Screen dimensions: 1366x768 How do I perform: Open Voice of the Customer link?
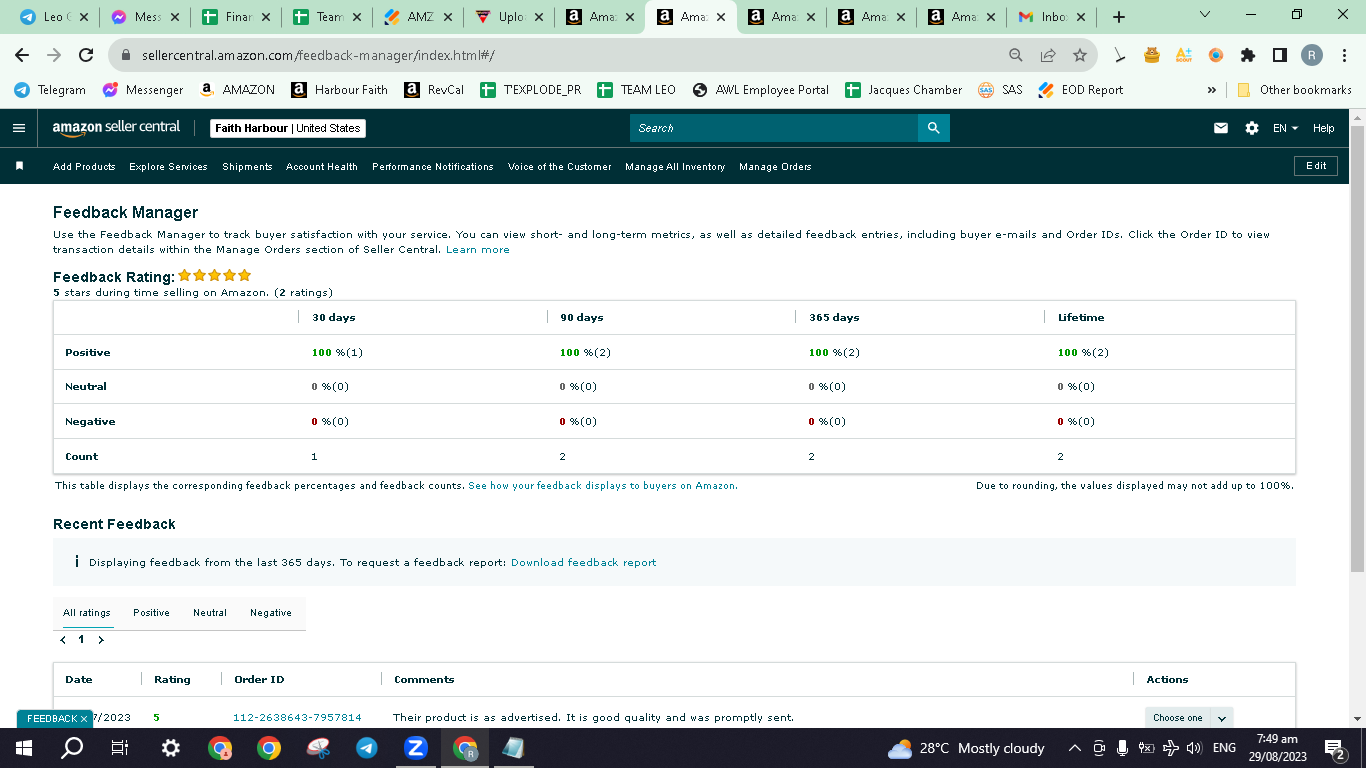[x=559, y=167]
